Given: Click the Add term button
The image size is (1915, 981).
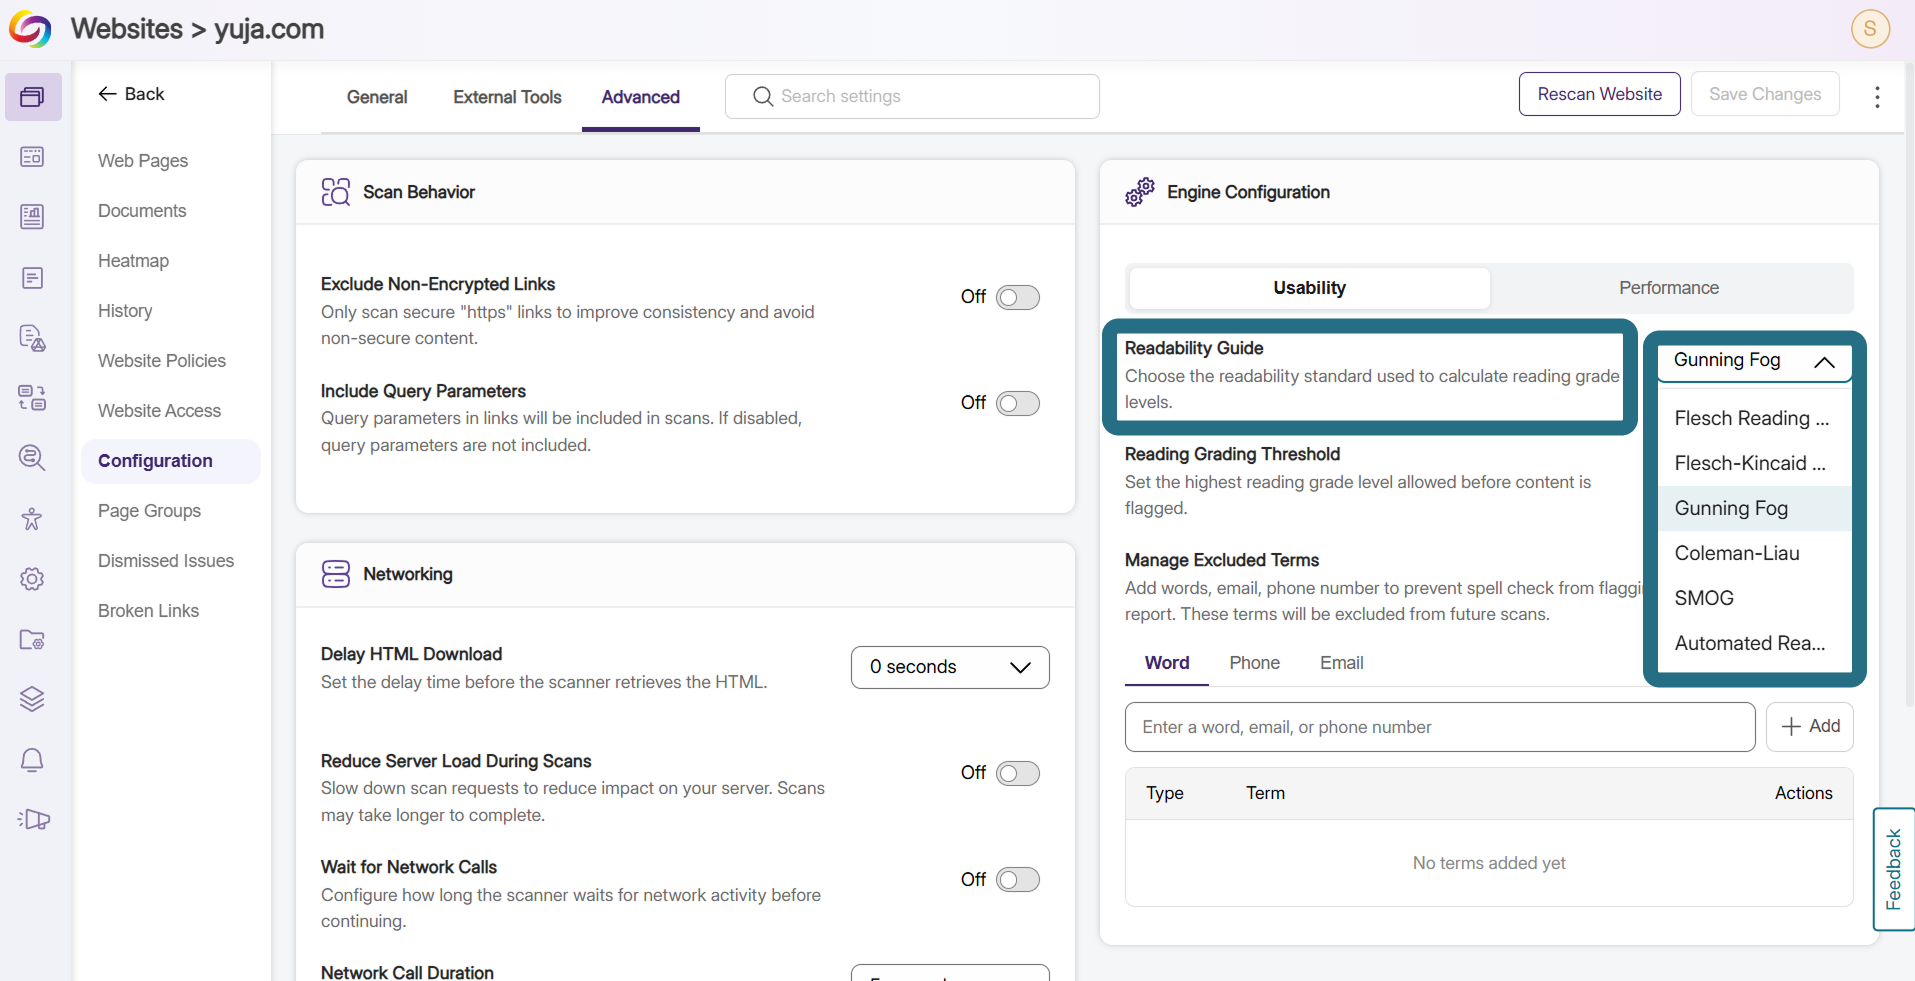Looking at the screenshot, I should pos(1810,726).
